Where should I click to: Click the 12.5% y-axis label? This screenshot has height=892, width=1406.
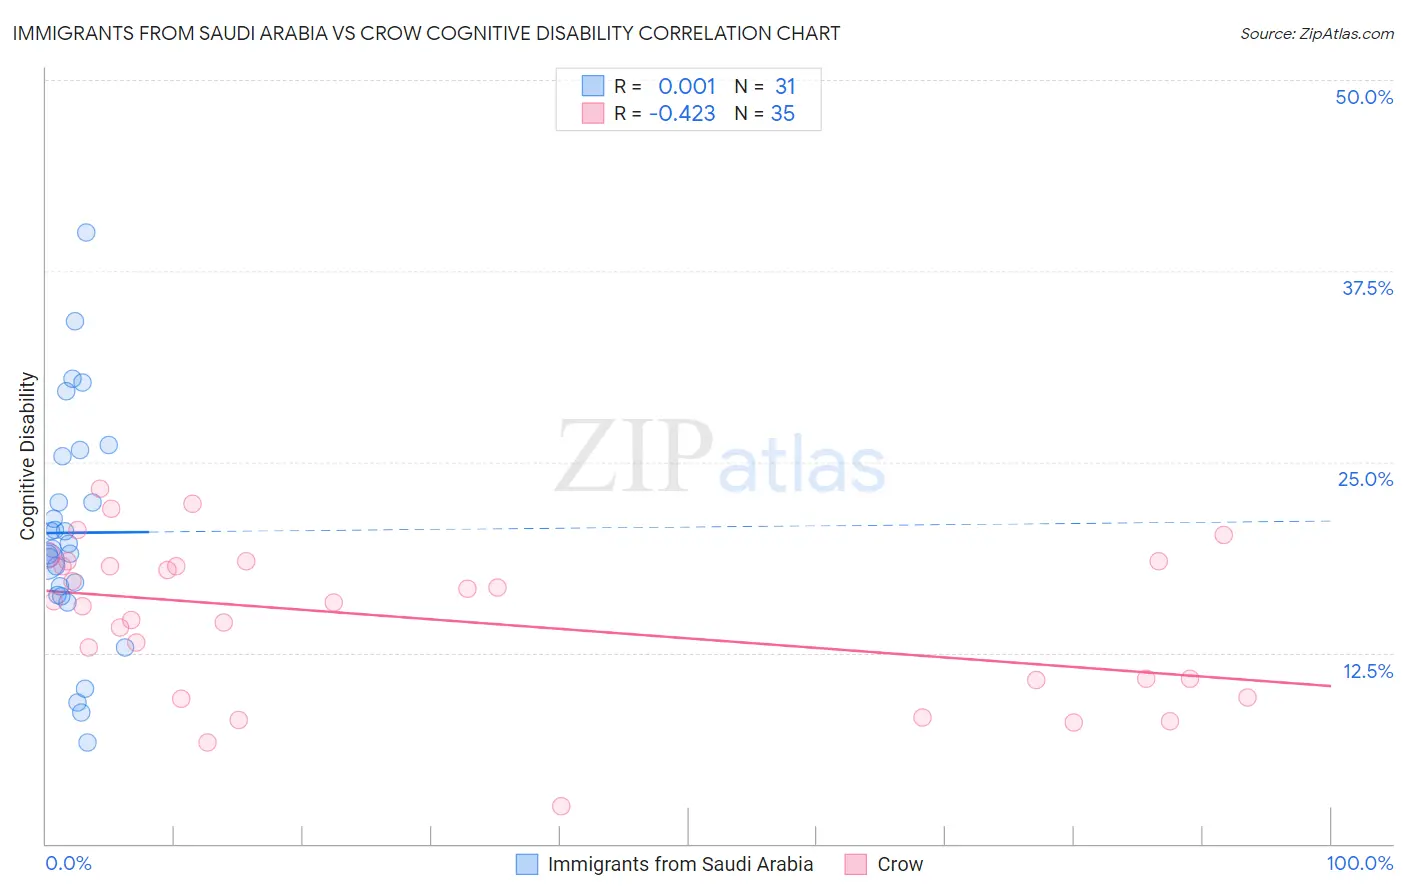pos(1368,671)
